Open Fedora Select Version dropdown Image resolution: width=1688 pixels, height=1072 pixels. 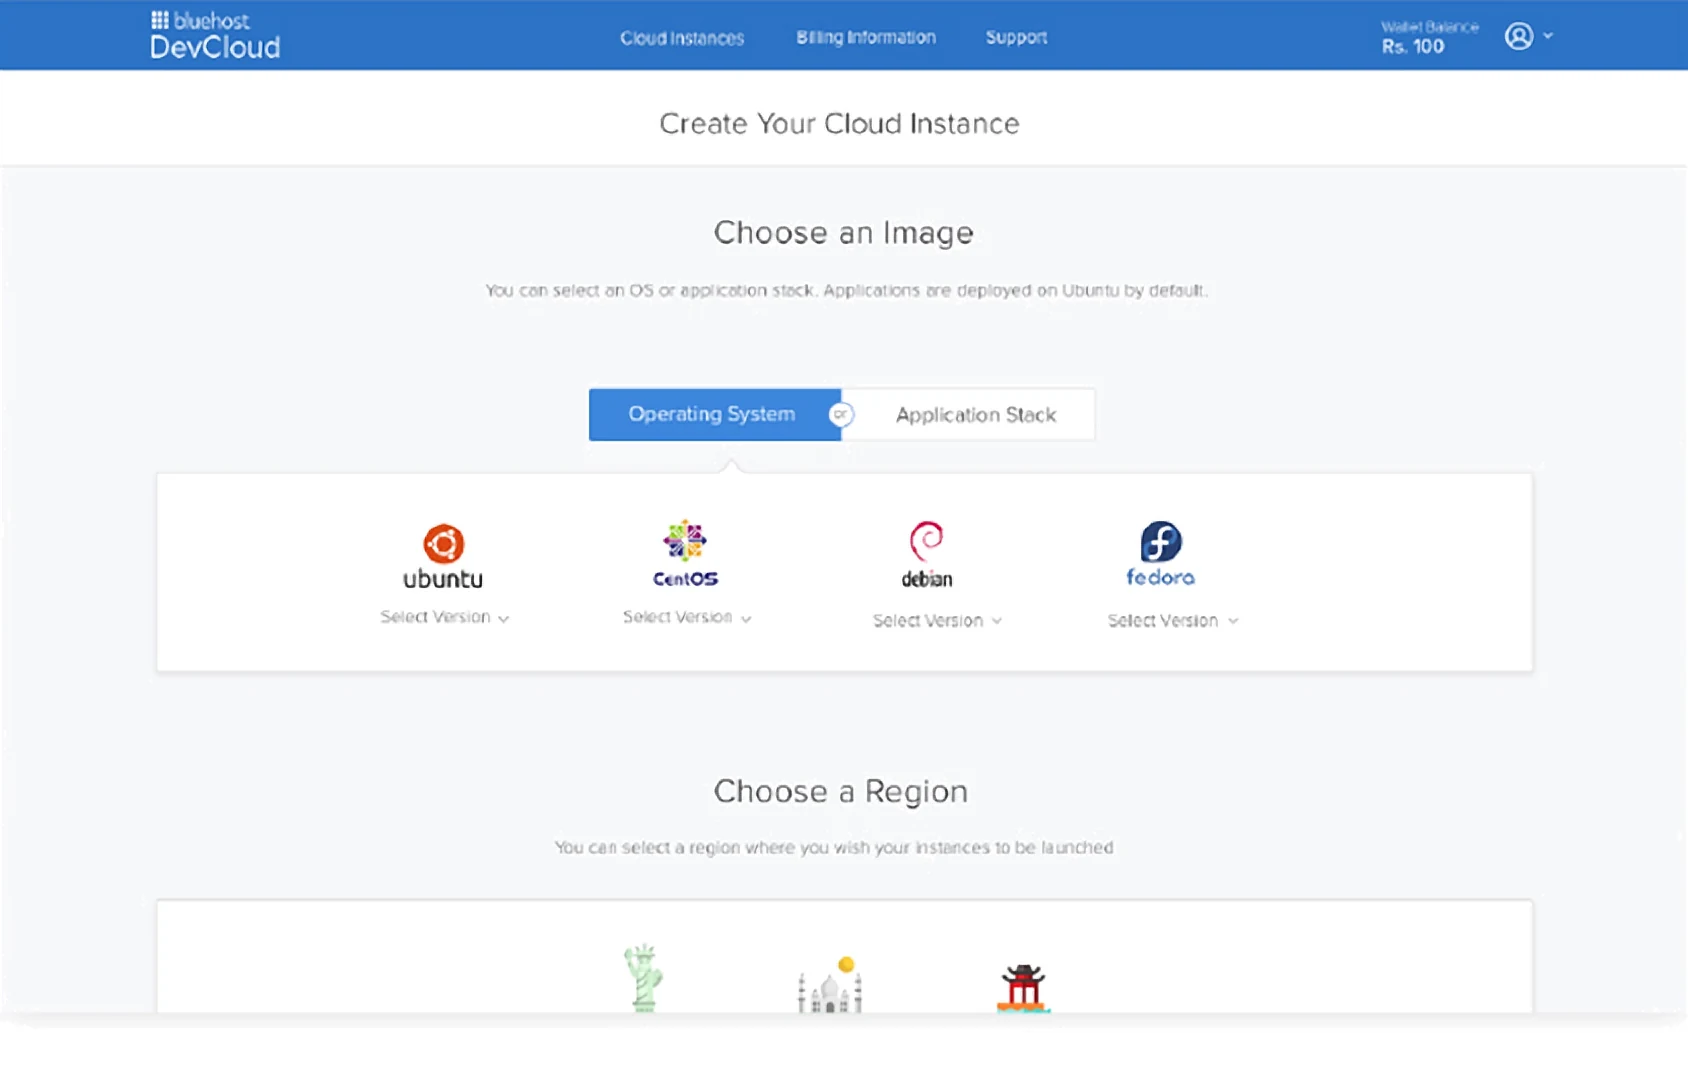coord(1173,621)
